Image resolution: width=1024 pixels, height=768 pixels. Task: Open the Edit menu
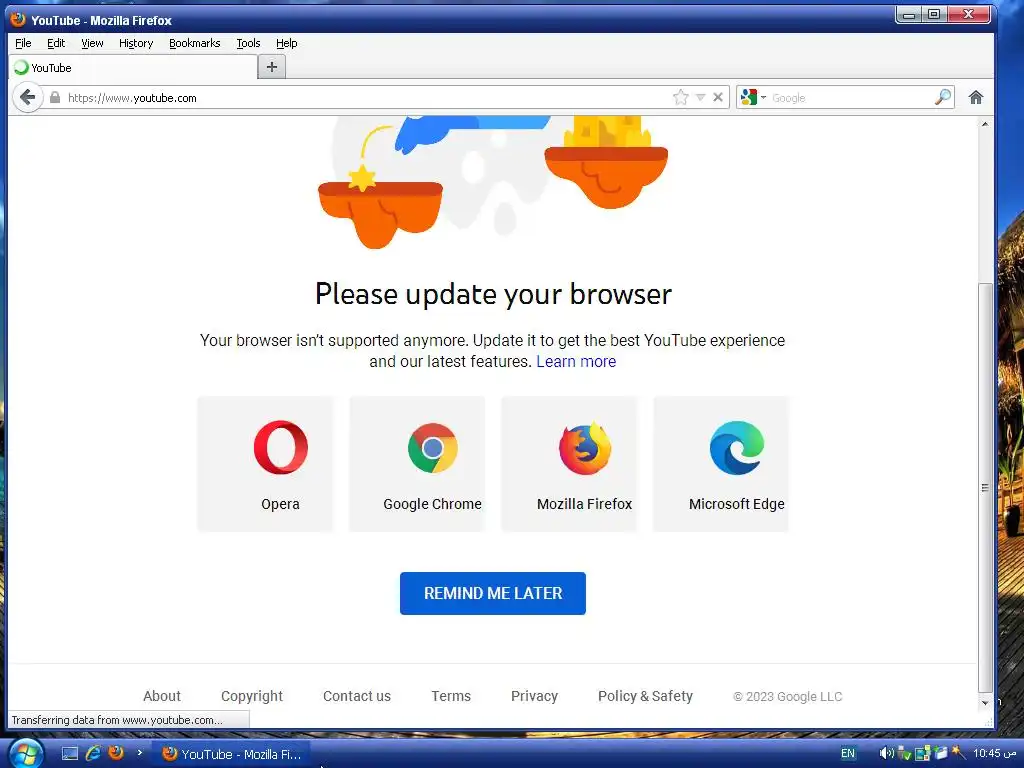pyautogui.click(x=56, y=43)
